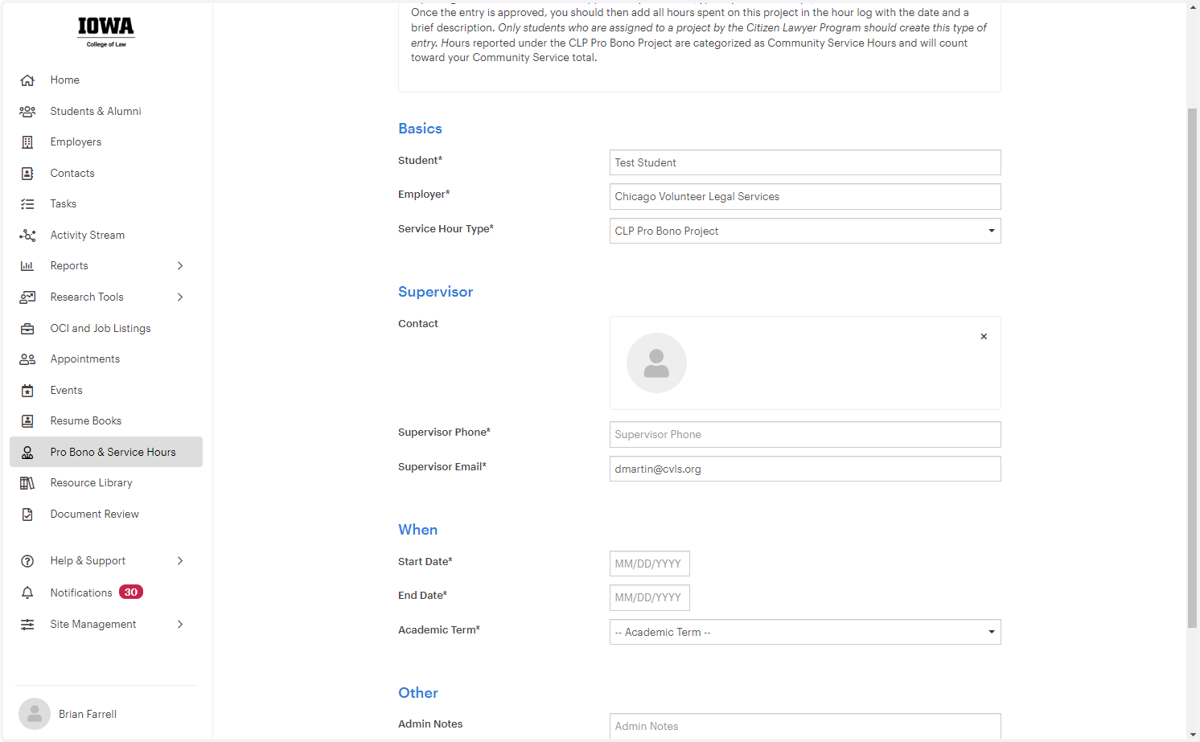1200x742 pixels.
Task: Click the Contacts card icon
Action: click(x=27, y=173)
